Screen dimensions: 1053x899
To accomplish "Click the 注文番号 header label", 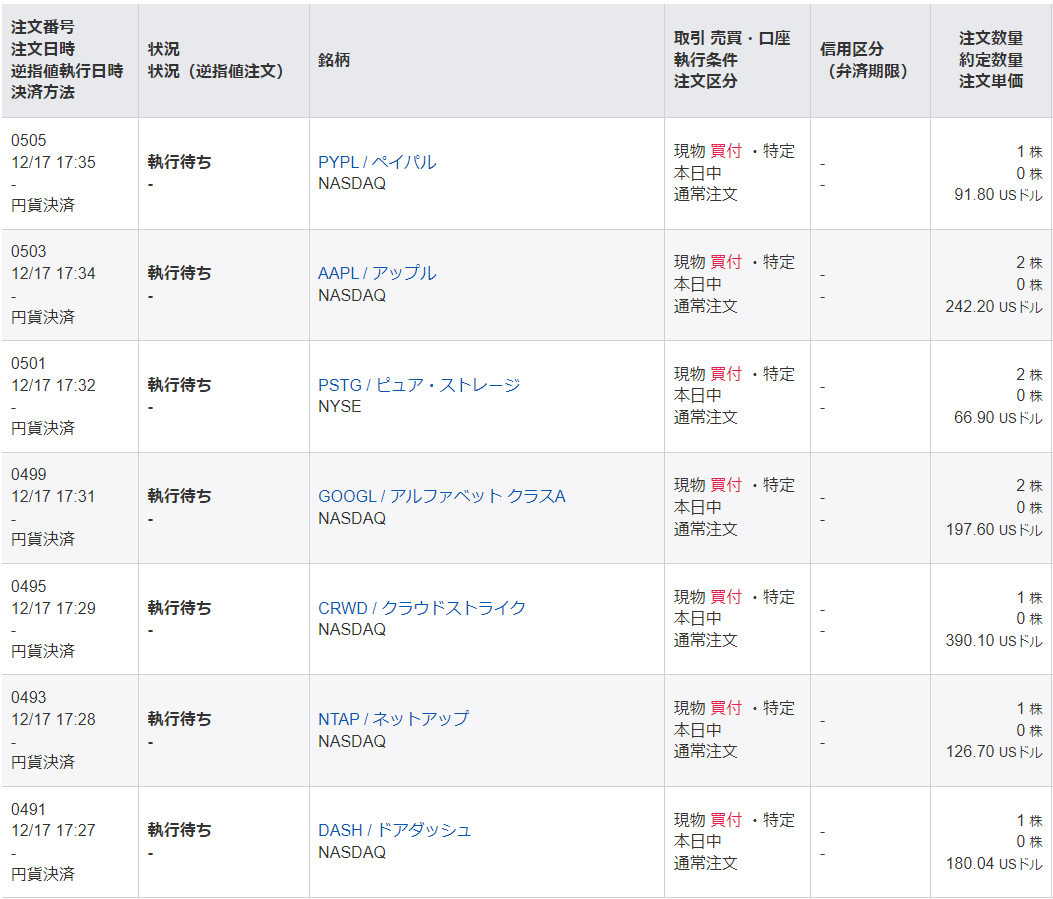I will click(42, 27).
